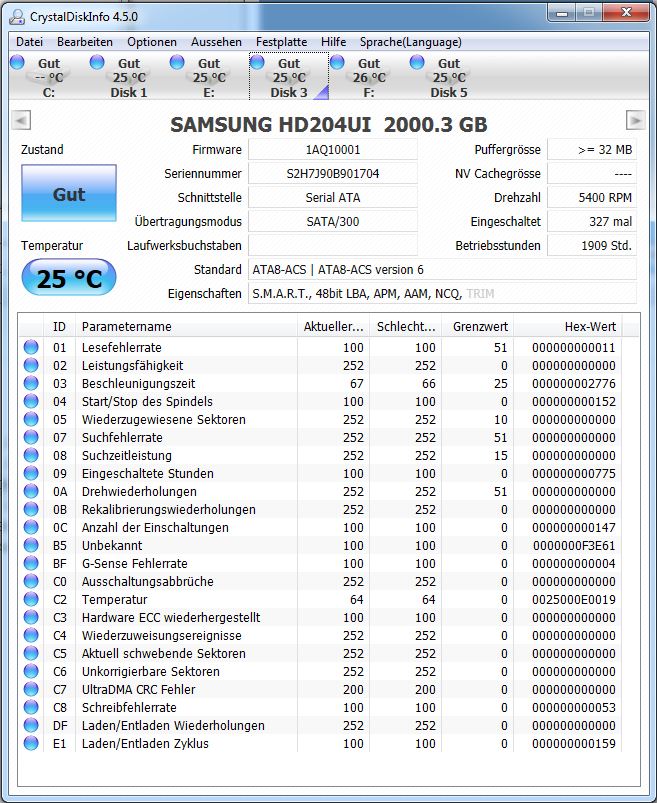Open the Aussehen menu
The image size is (657, 803).
point(216,42)
